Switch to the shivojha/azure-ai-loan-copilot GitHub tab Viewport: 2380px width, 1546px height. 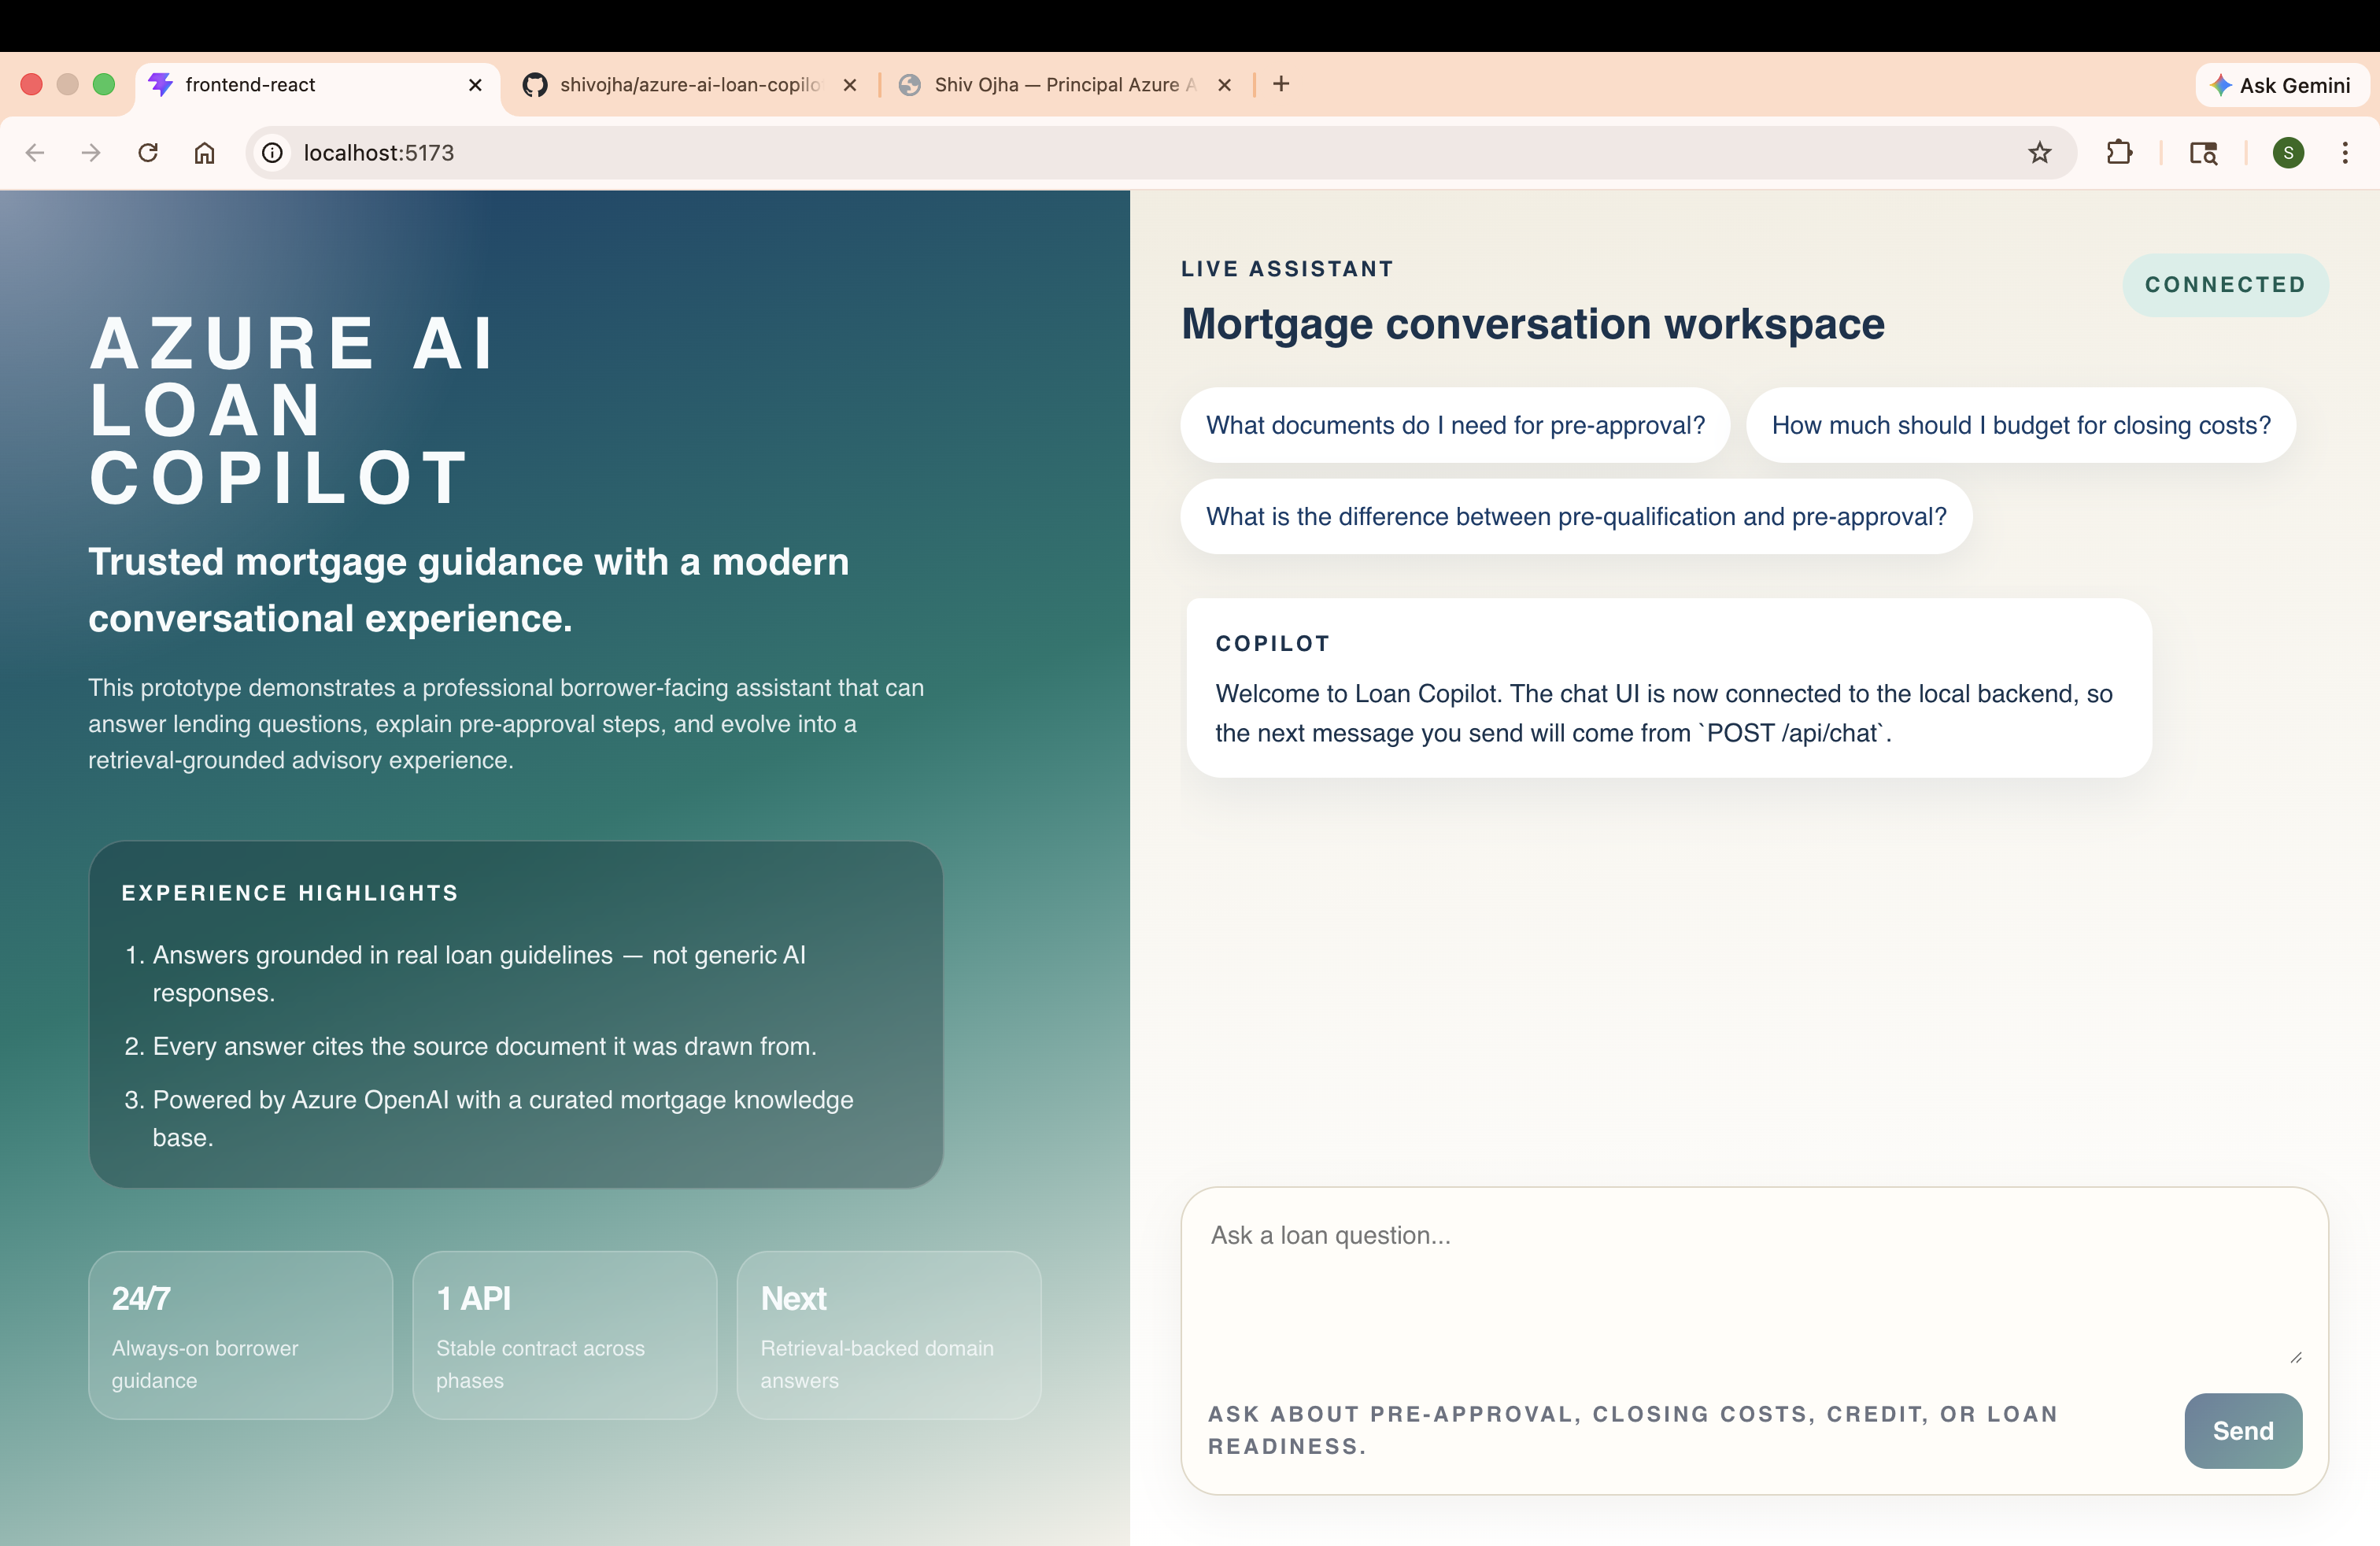click(x=690, y=85)
